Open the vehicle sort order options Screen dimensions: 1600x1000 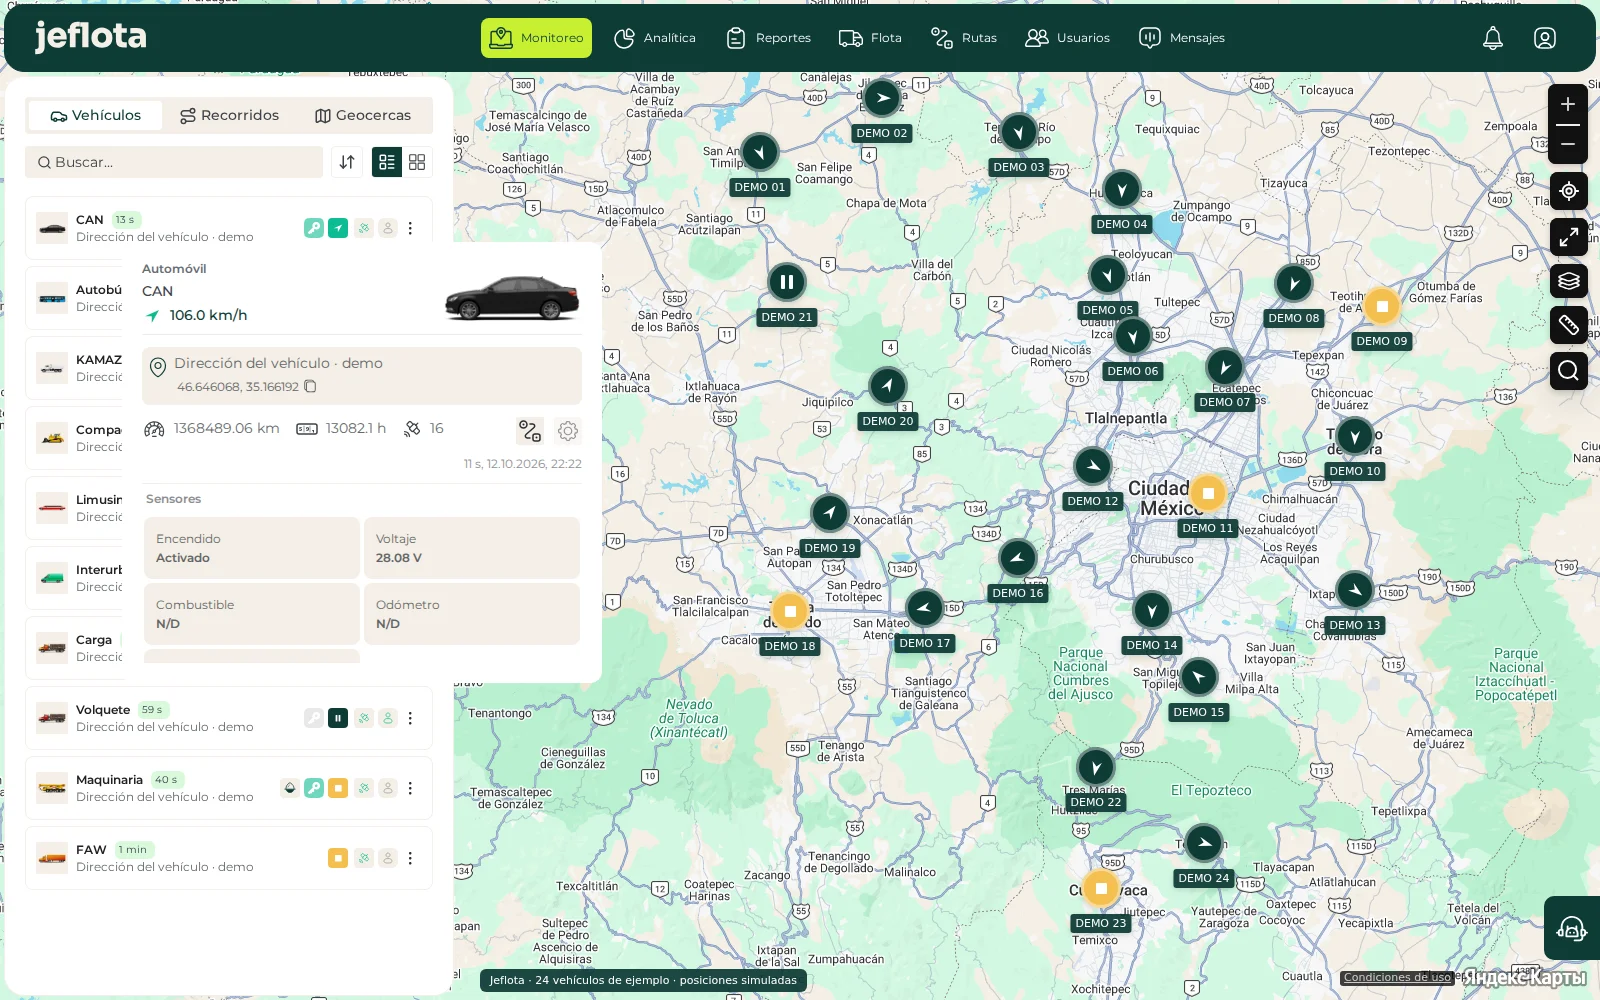tap(347, 162)
